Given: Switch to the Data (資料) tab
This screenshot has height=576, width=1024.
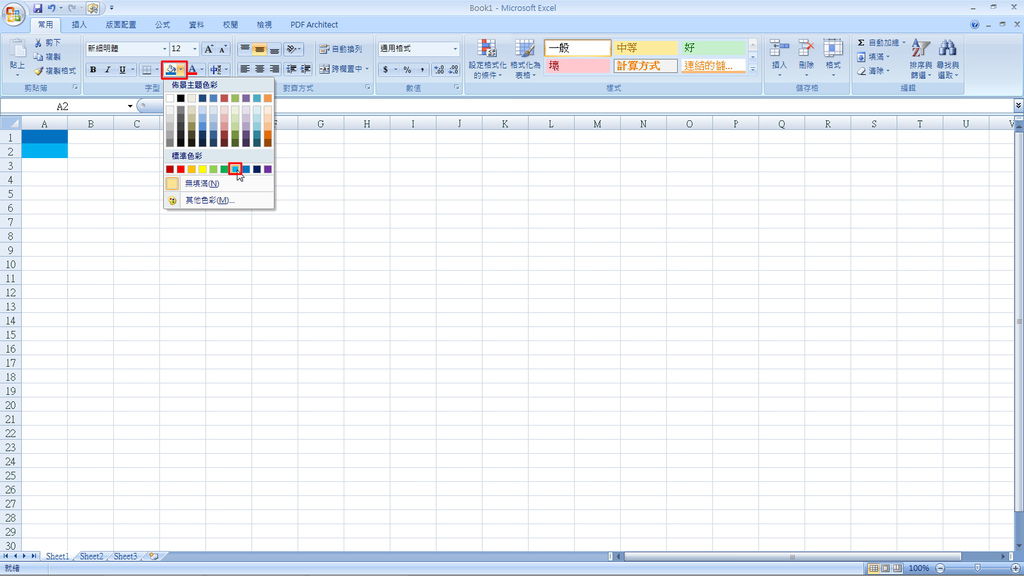Looking at the screenshot, I should coord(197,25).
